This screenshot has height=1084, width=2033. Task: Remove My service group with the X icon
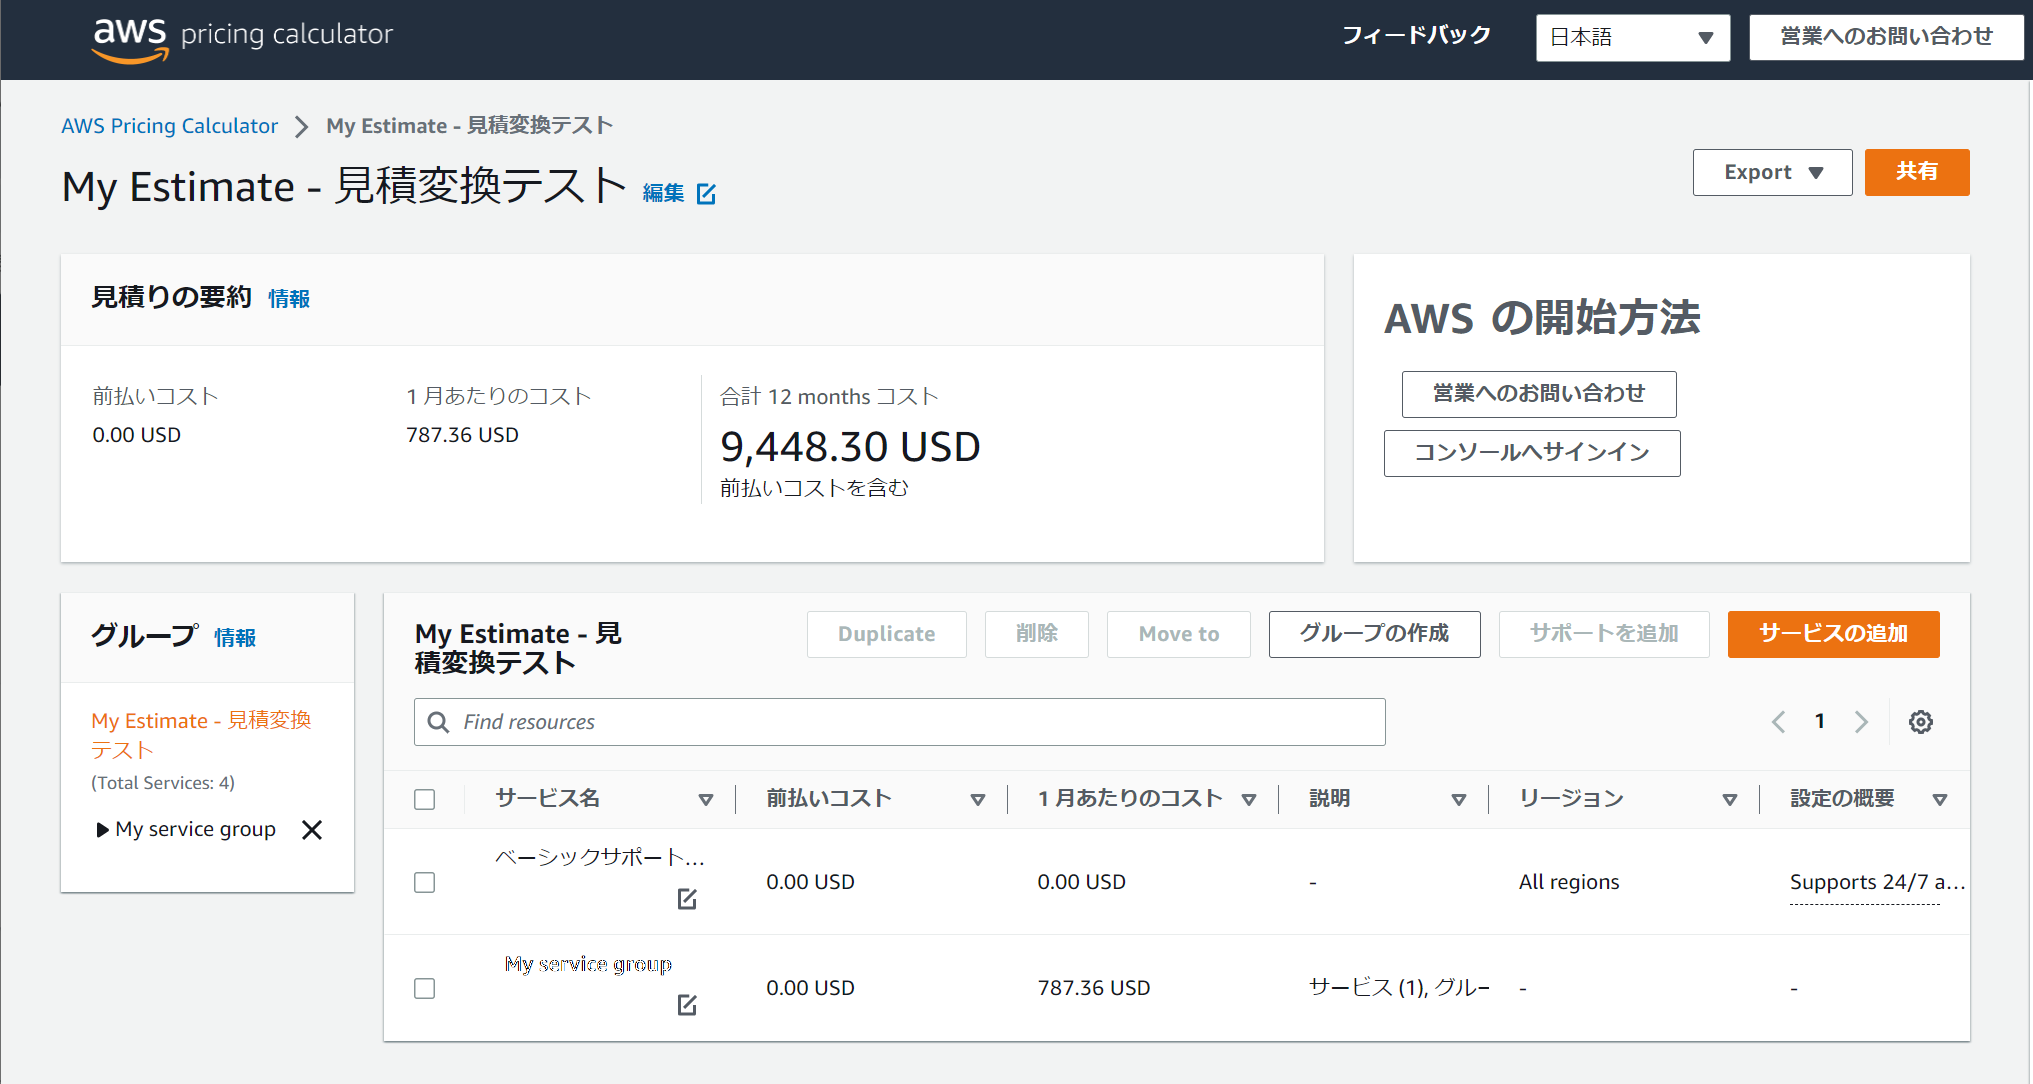tap(312, 830)
